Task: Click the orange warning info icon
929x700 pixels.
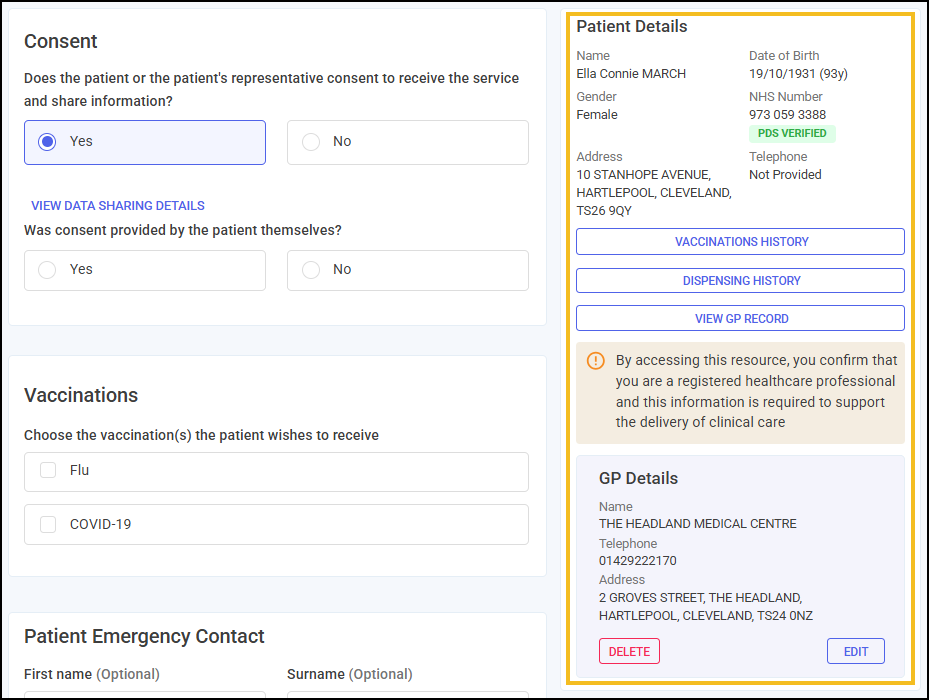Action: coord(596,361)
